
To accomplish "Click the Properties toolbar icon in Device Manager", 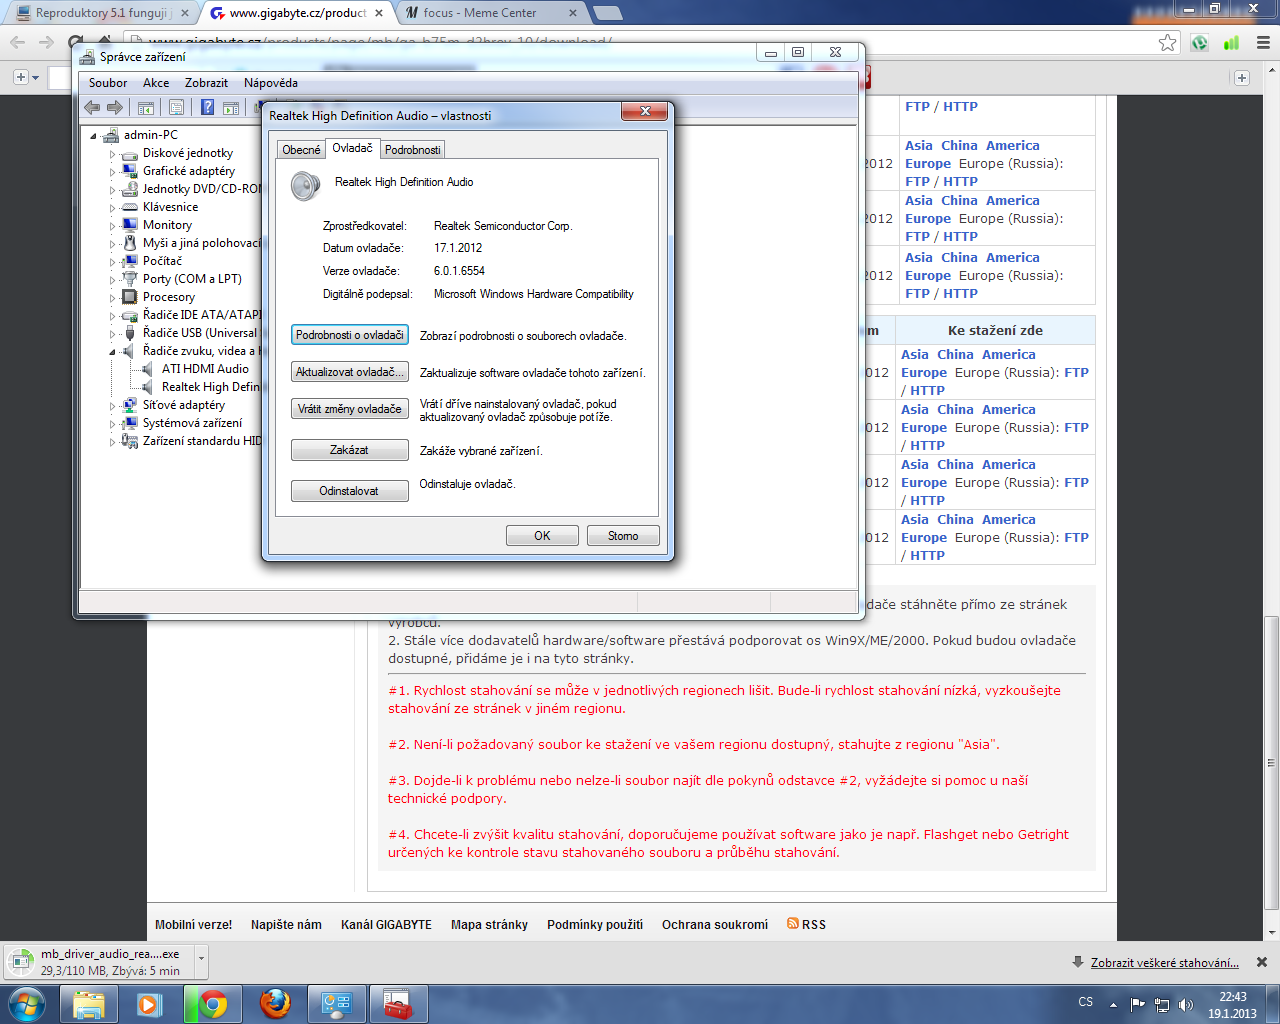I will pos(176,108).
